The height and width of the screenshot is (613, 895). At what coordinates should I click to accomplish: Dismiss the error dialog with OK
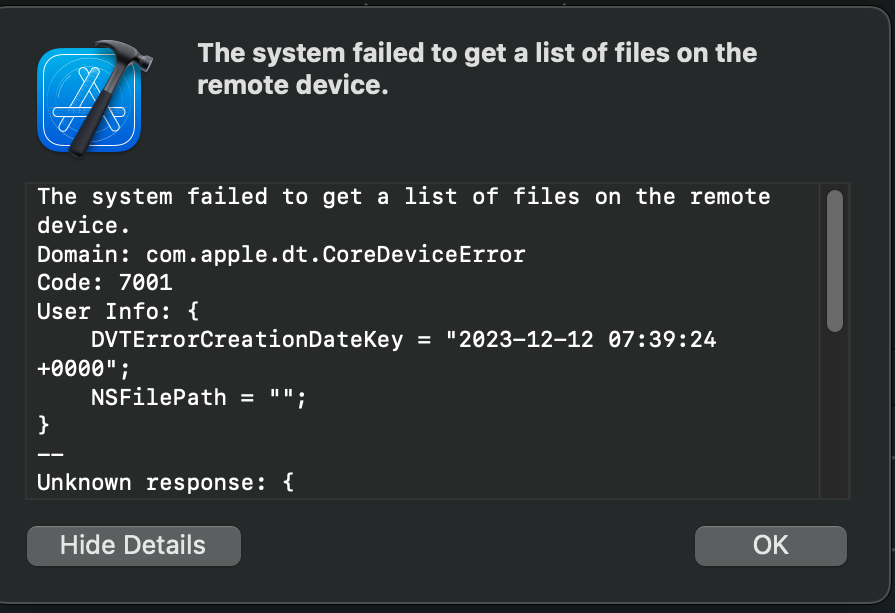click(771, 546)
